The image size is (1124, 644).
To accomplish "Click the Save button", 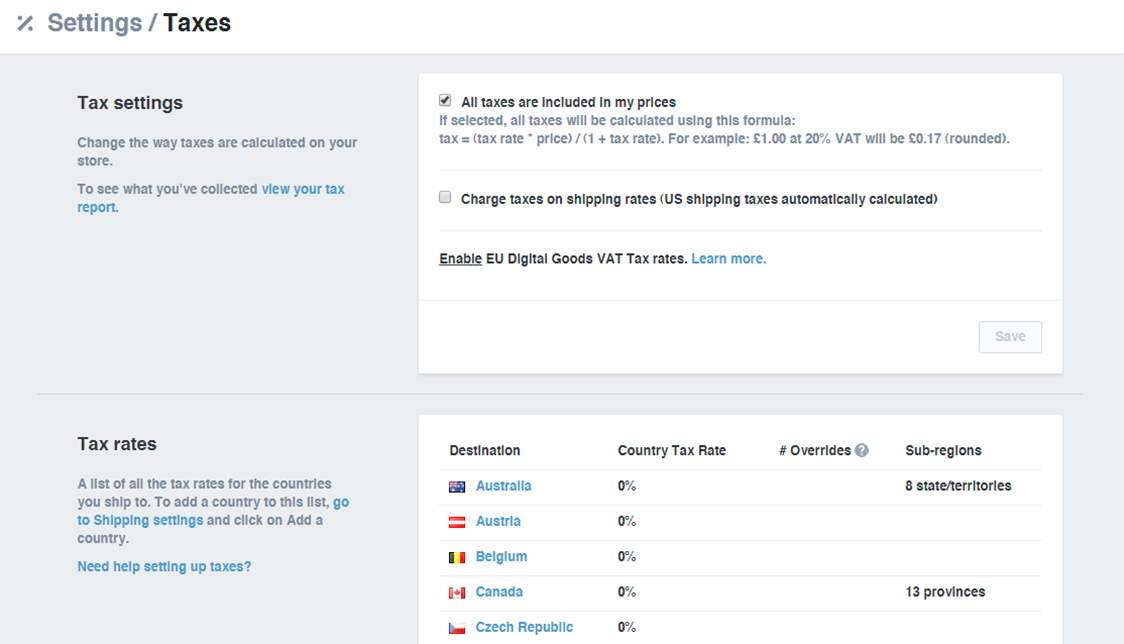I will point(1009,336).
